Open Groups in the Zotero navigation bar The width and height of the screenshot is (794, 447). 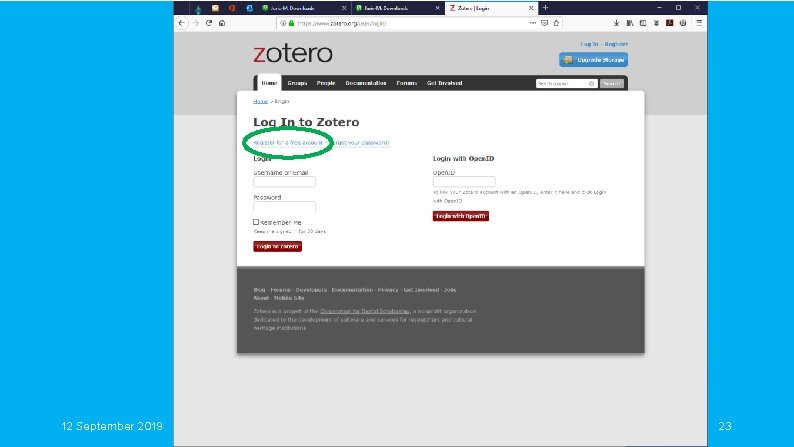[x=297, y=83]
